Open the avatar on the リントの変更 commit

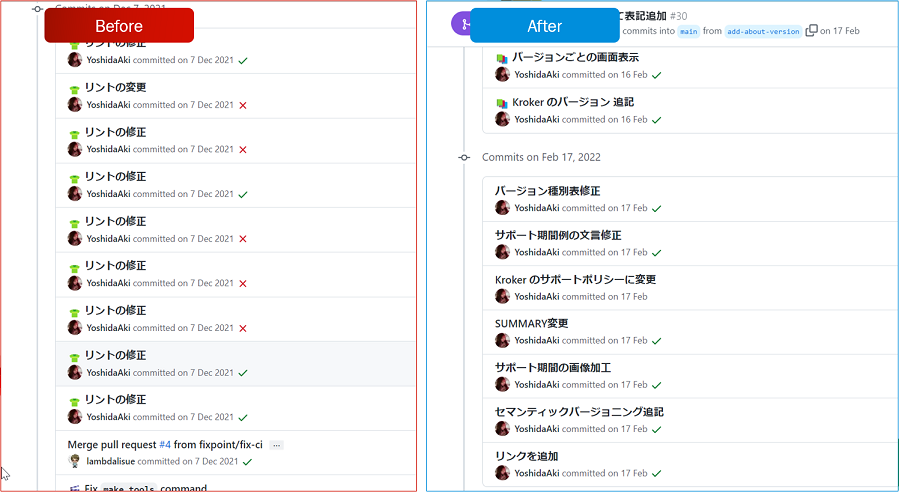(x=75, y=104)
